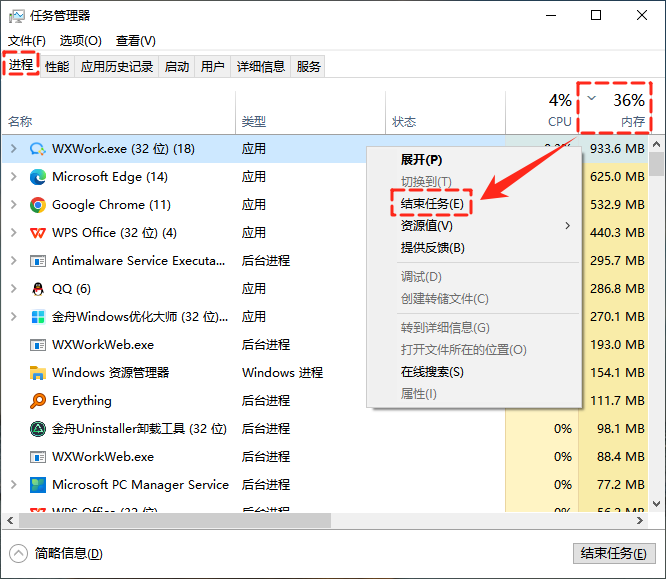Screen dimensions: 666x579
Task: Expand the WXWork.exe process group
Action: coord(14,149)
